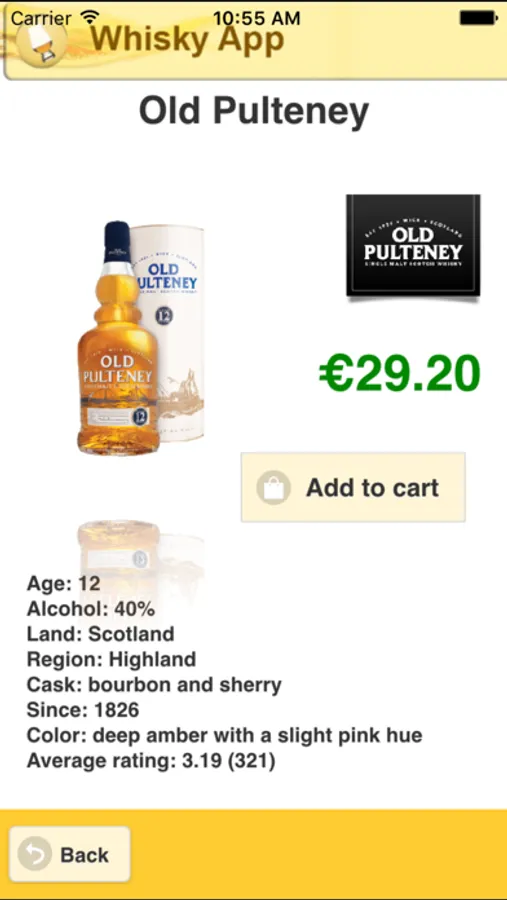The image size is (507, 900).
Task: Open the Old Pulteney brand logo
Action: click(x=413, y=246)
